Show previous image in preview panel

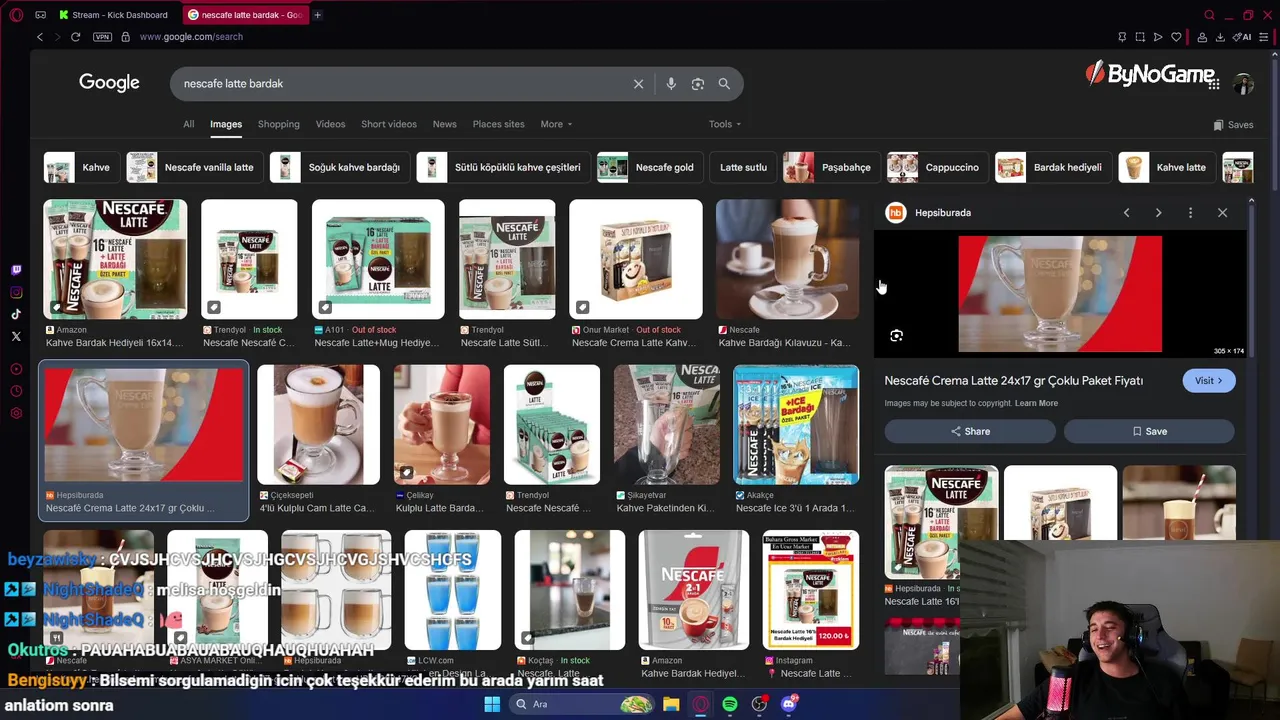point(1126,213)
